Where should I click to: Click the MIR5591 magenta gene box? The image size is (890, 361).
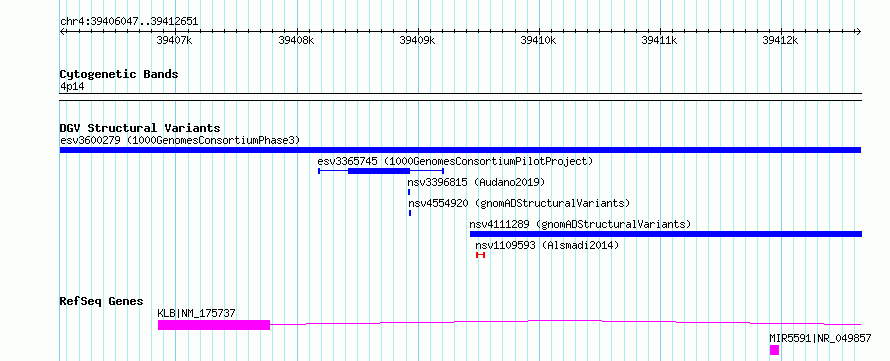[774, 350]
